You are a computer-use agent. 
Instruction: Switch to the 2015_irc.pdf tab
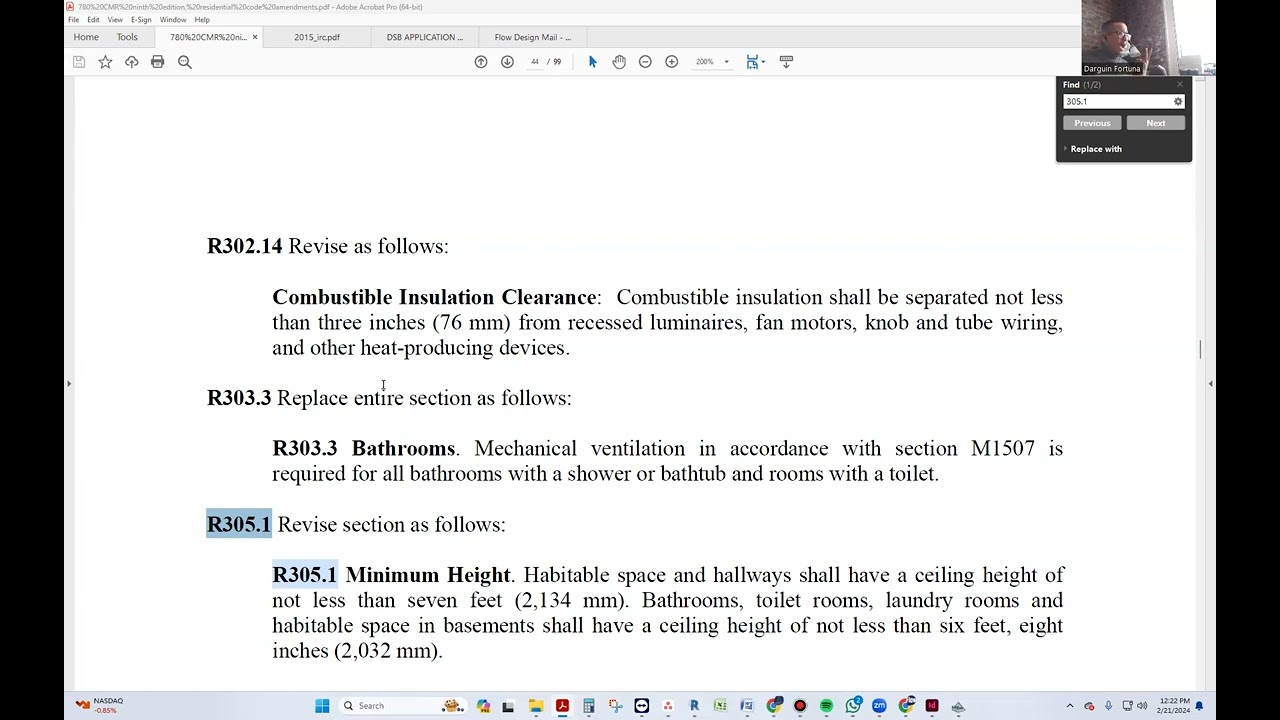317,37
